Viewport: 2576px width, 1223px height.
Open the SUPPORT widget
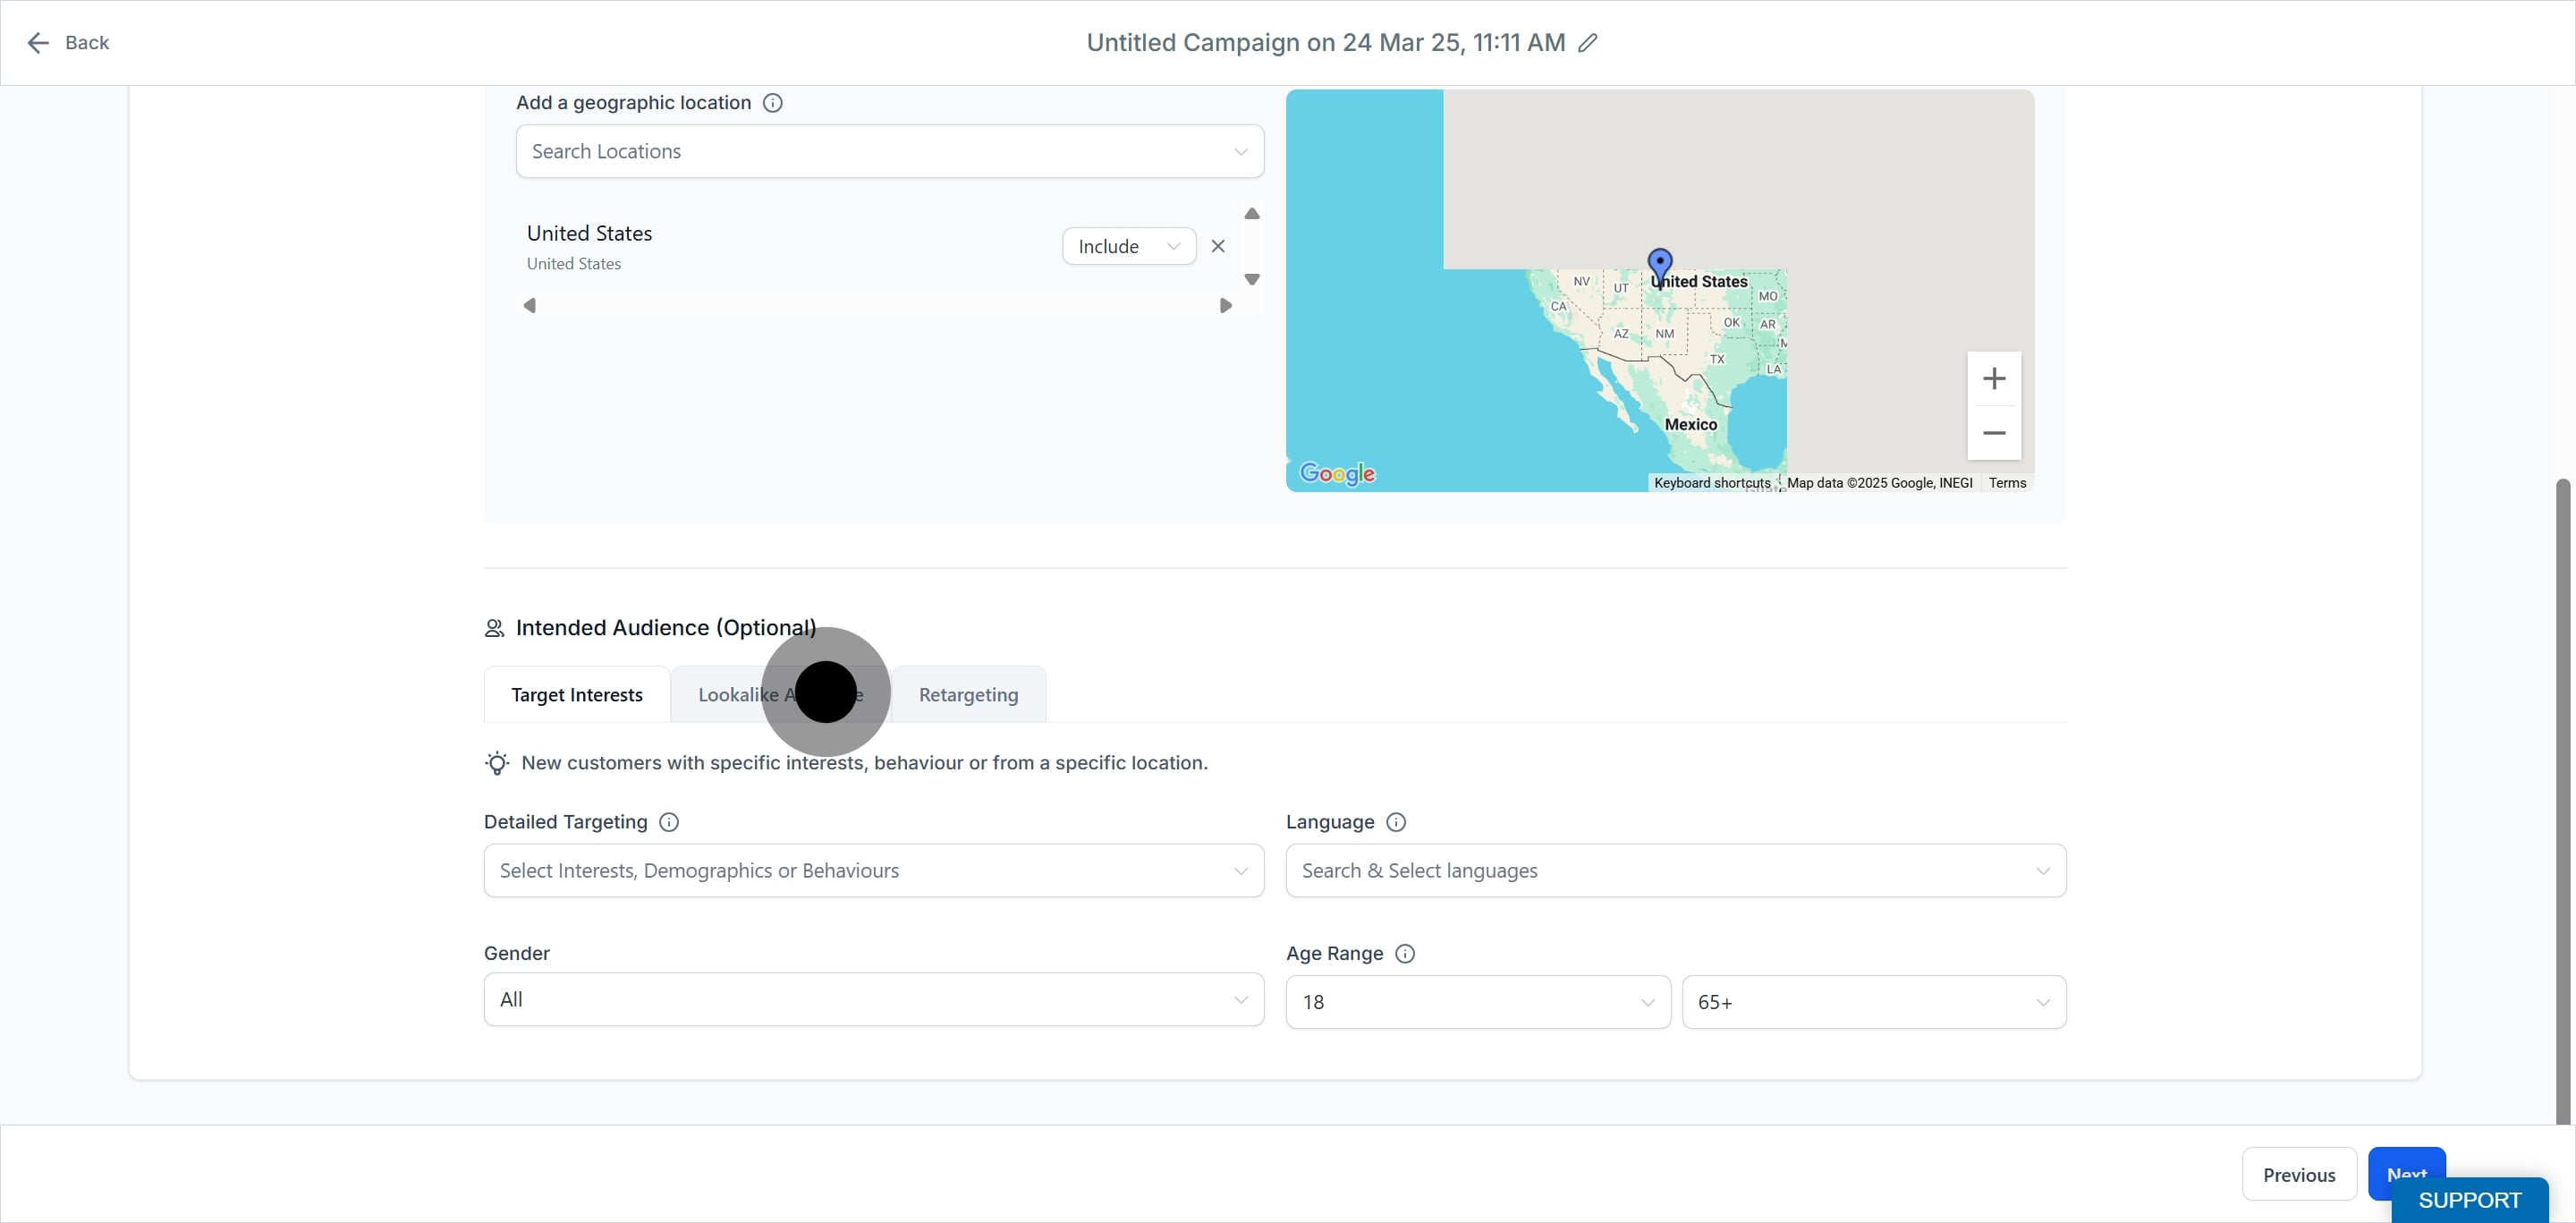(2469, 1200)
